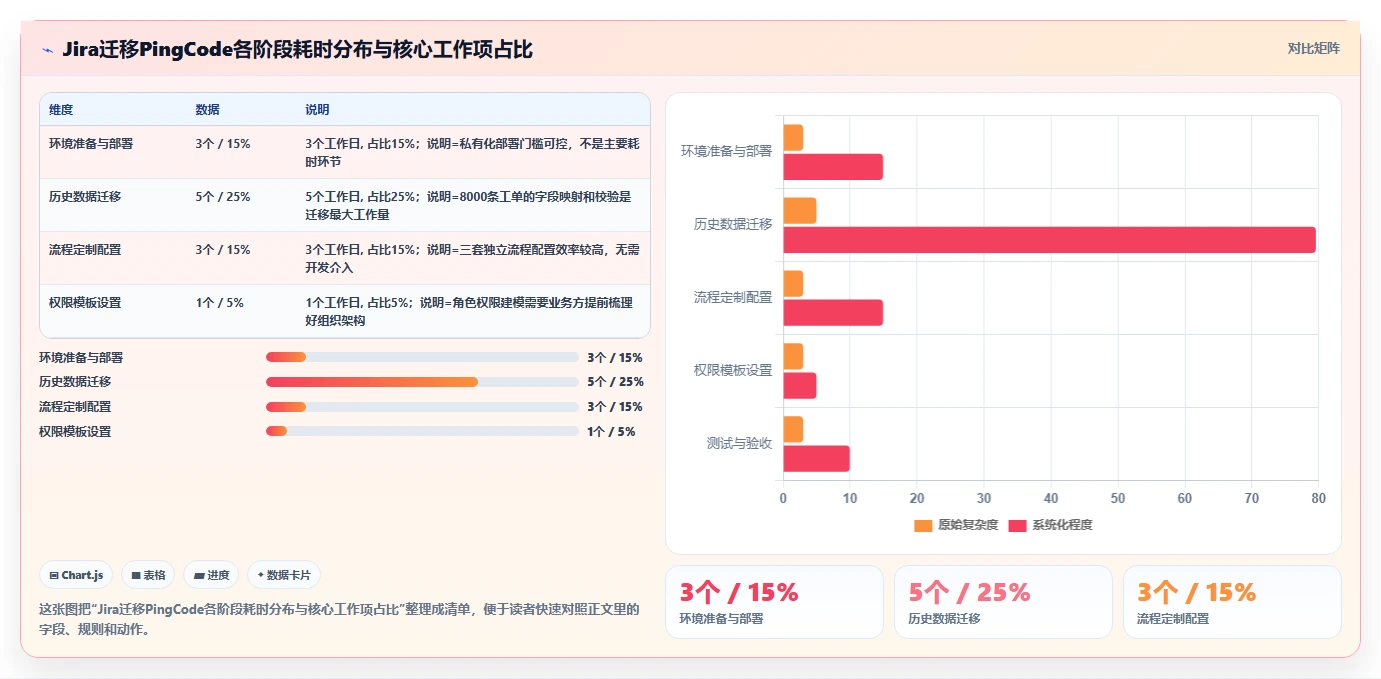Click the red 环境准备与部署 chart bar
This screenshot has height=679, width=1381.
coord(833,167)
